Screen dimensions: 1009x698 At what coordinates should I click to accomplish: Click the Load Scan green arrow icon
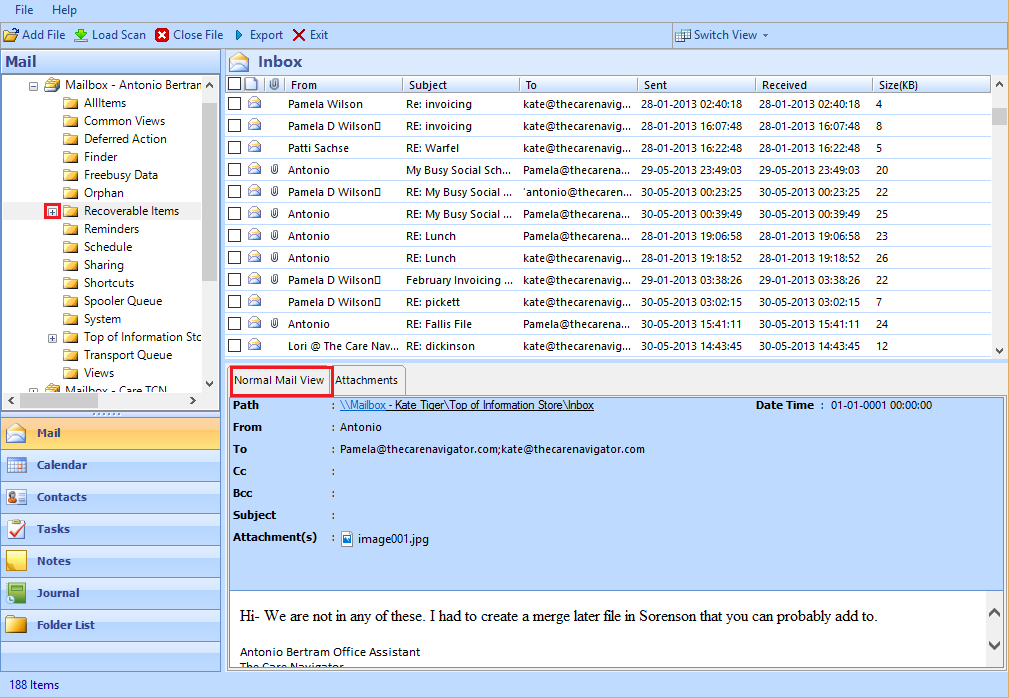pyautogui.click(x=81, y=35)
